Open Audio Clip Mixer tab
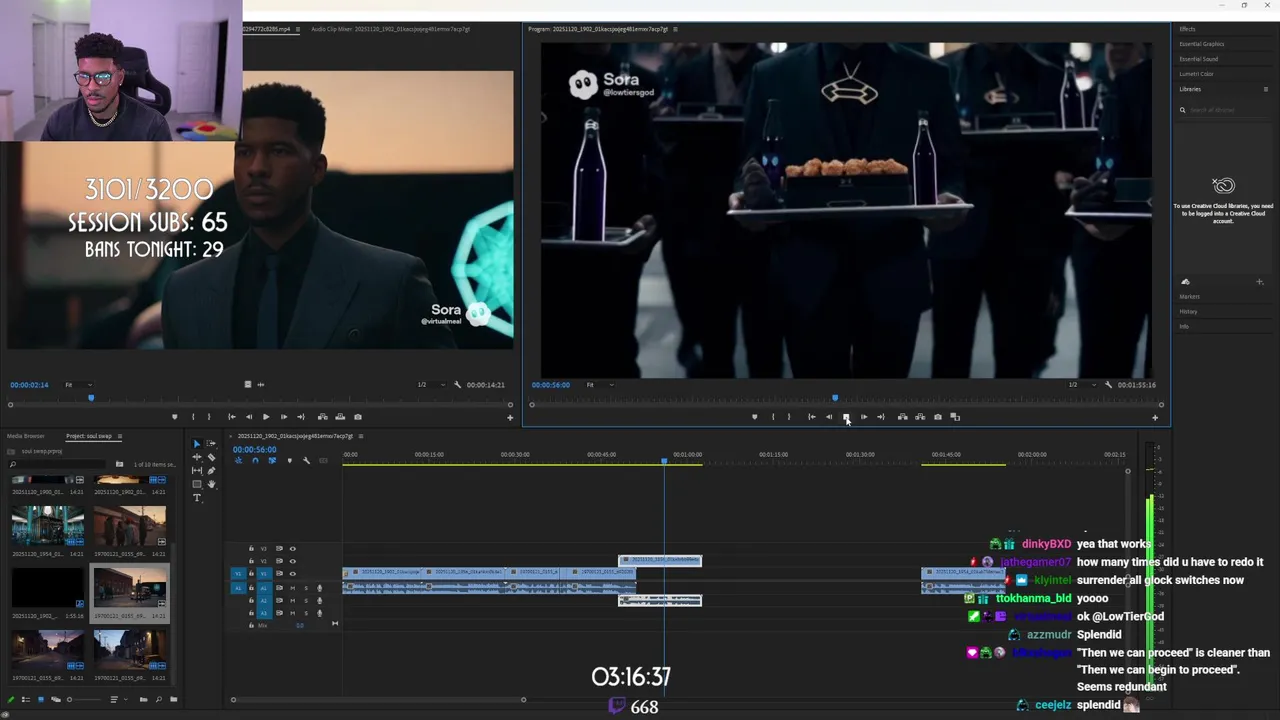 click(x=390, y=29)
